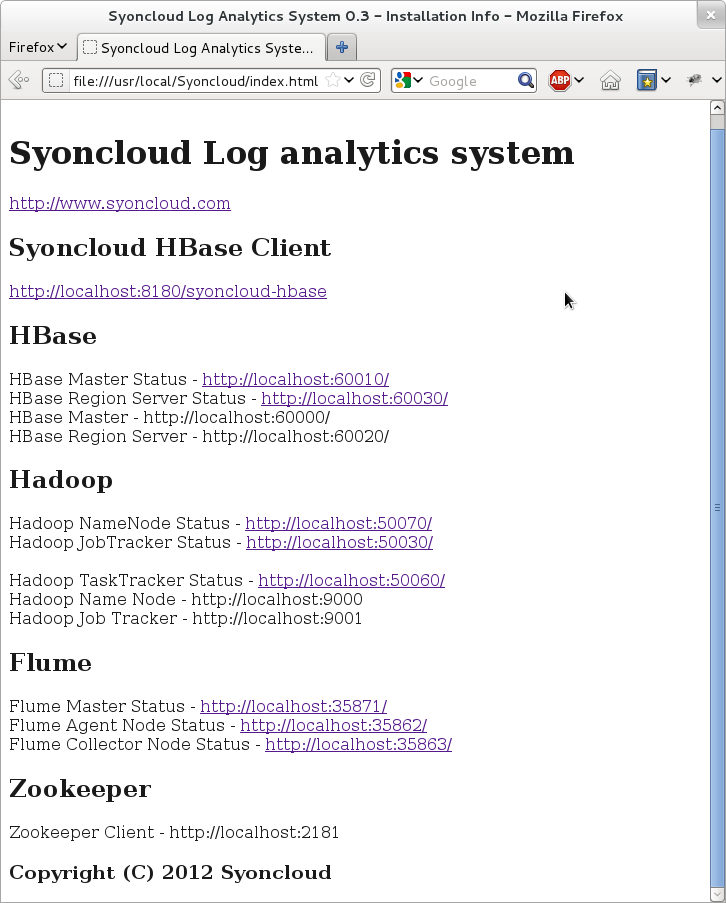Open Flume Master Status link localhost:35871
Screen dimensions: 726x903
coord(294,707)
